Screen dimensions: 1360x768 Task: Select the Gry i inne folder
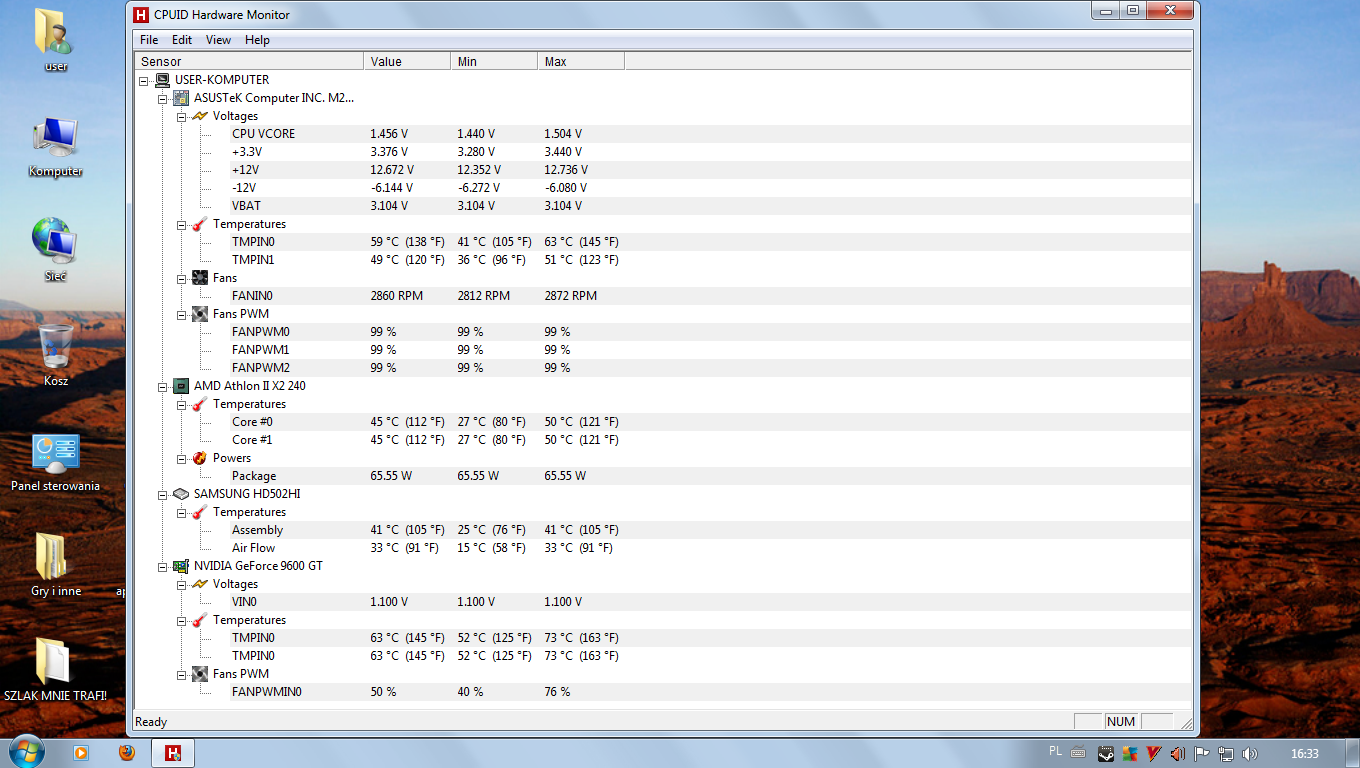pyautogui.click(x=55, y=565)
